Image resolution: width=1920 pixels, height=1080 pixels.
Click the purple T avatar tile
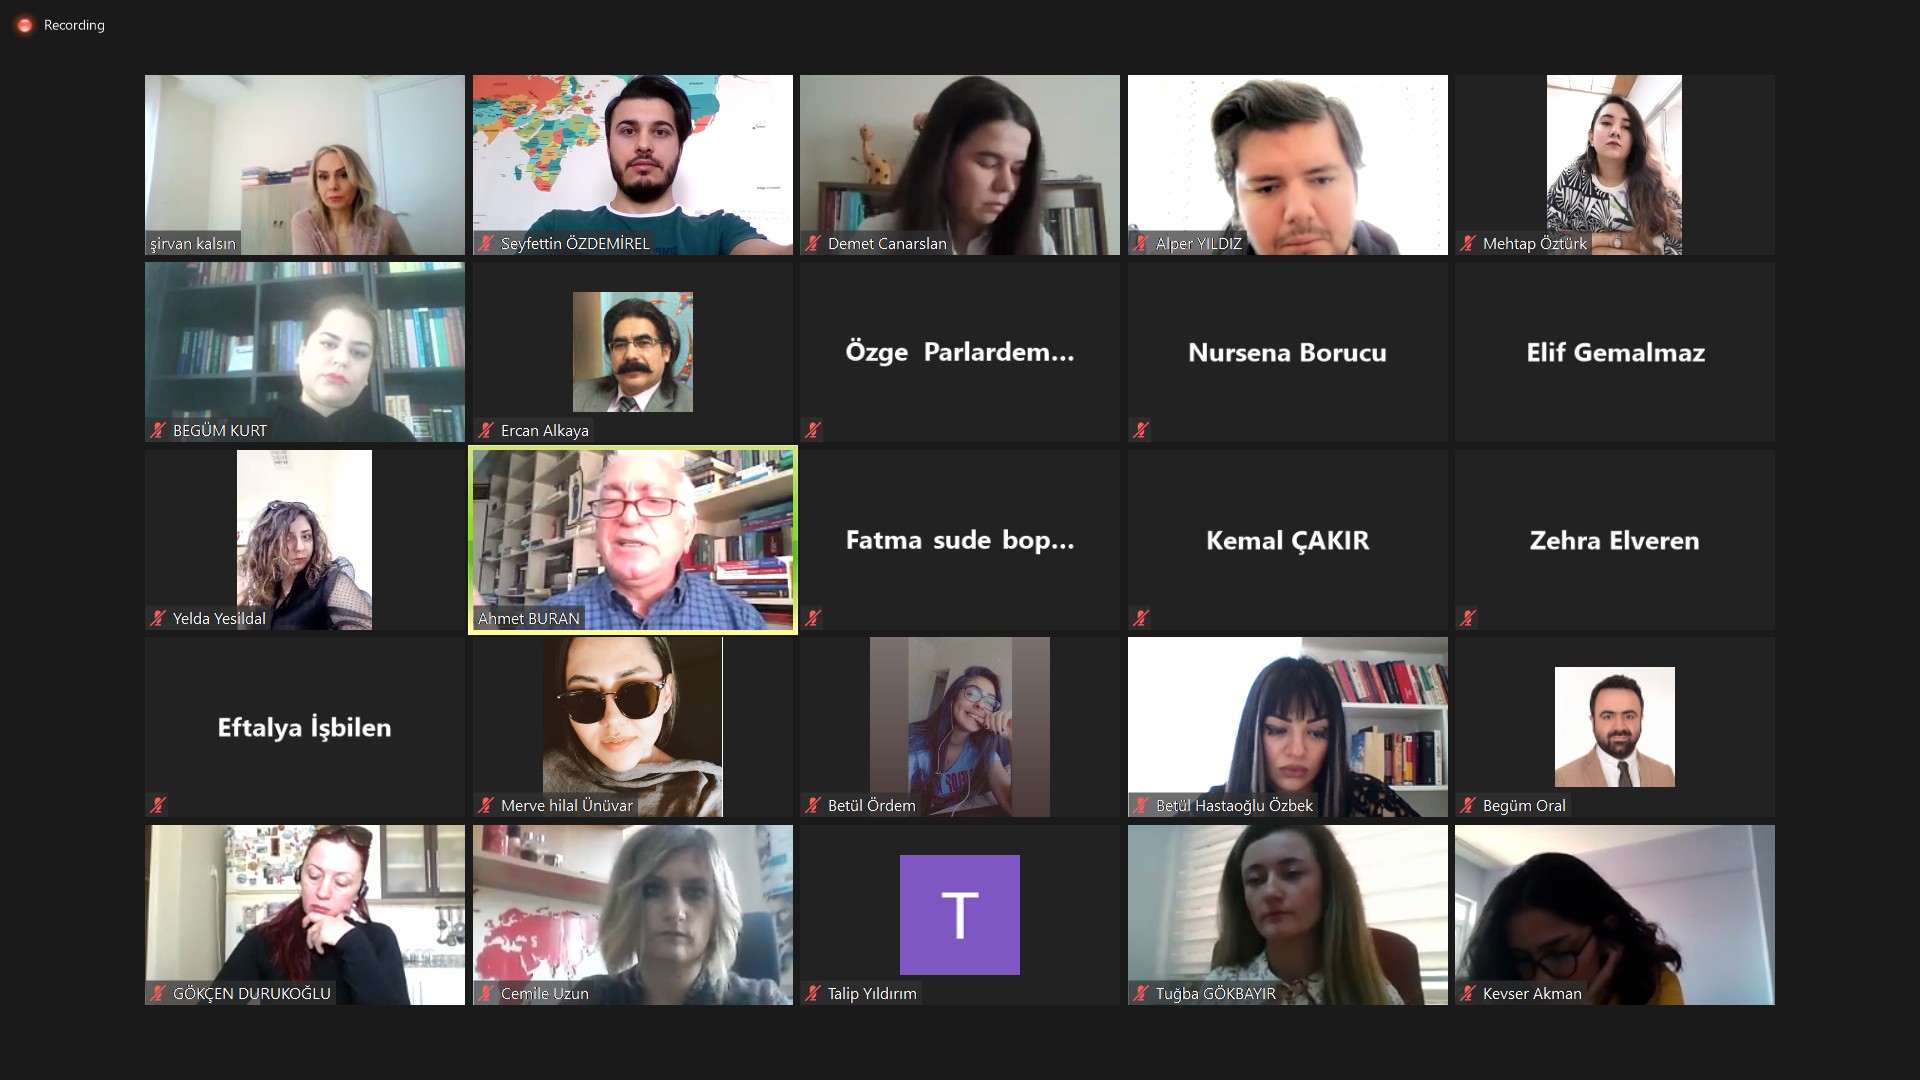pos(960,915)
